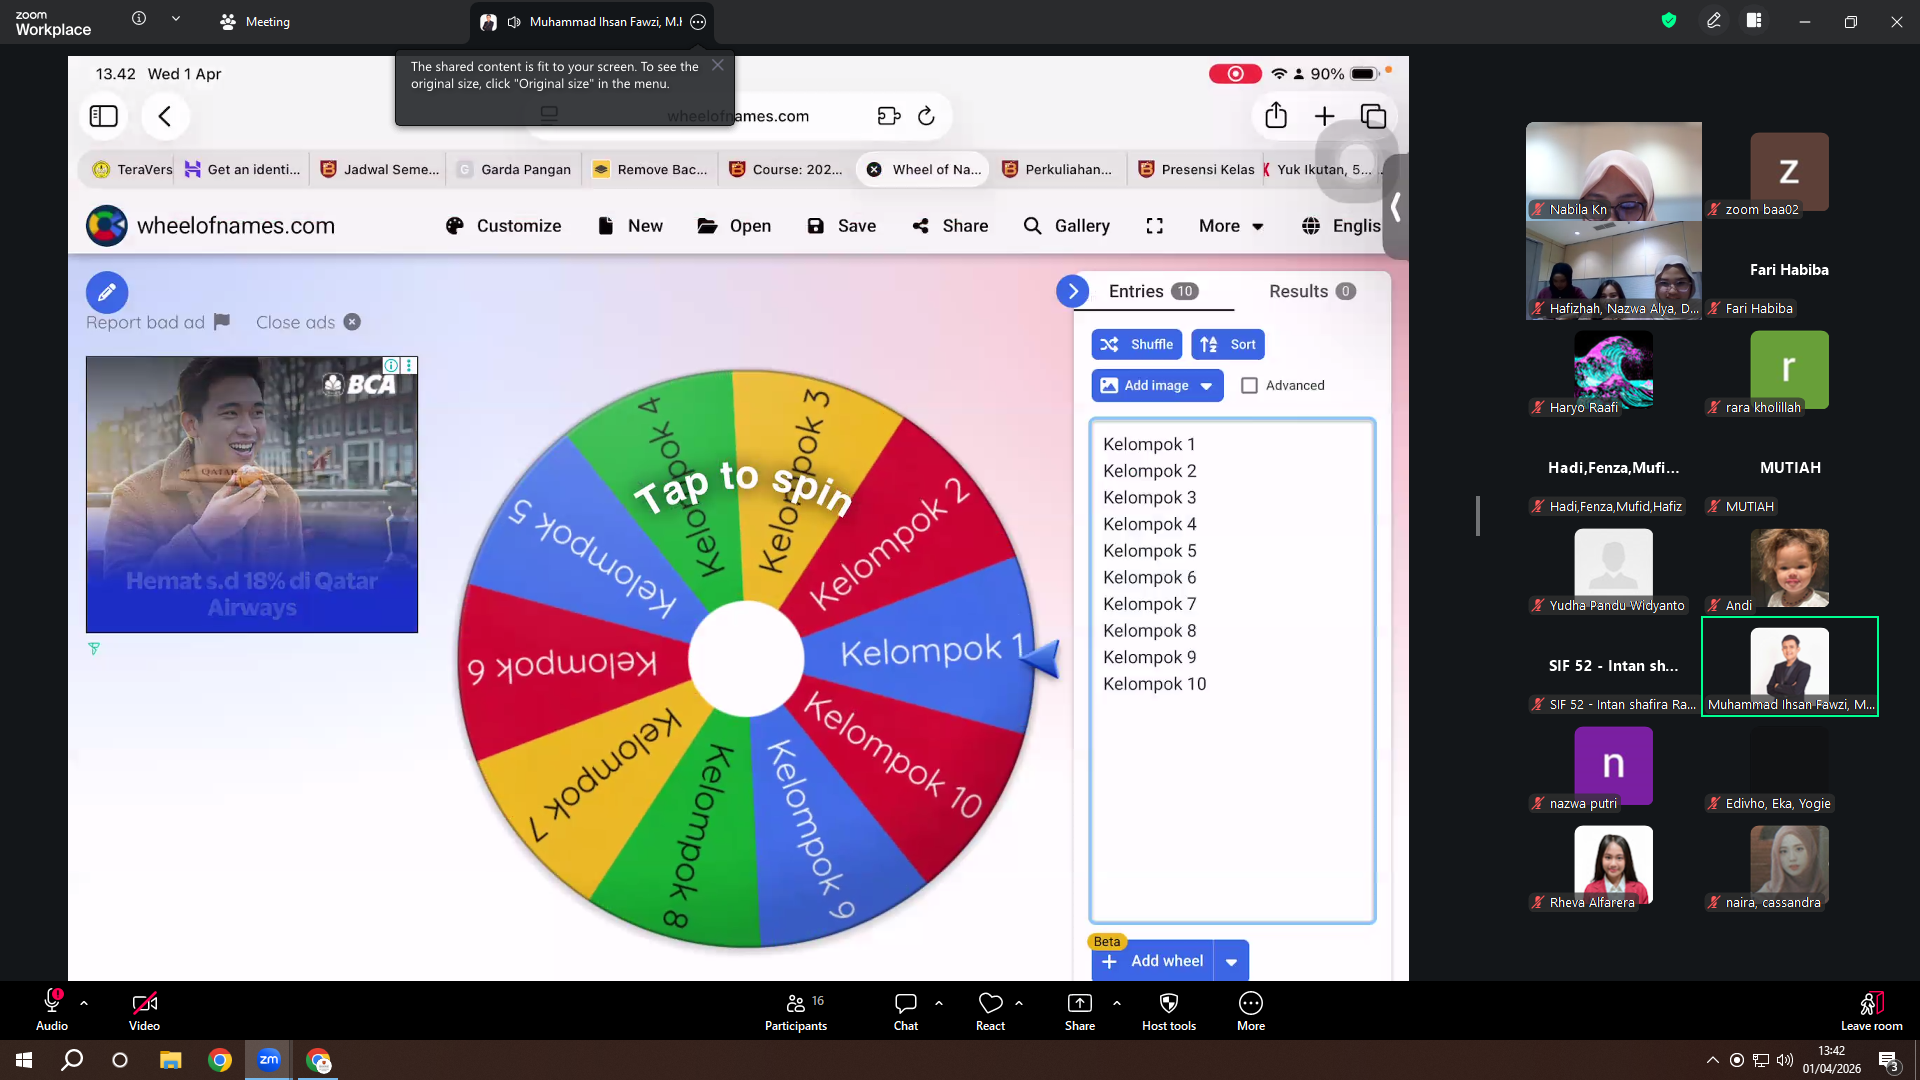The height and width of the screenshot is (1080, 1920).
Task: Open share options ellipsis for presenter
Action: pyautogui.click(x=698, y=22)
